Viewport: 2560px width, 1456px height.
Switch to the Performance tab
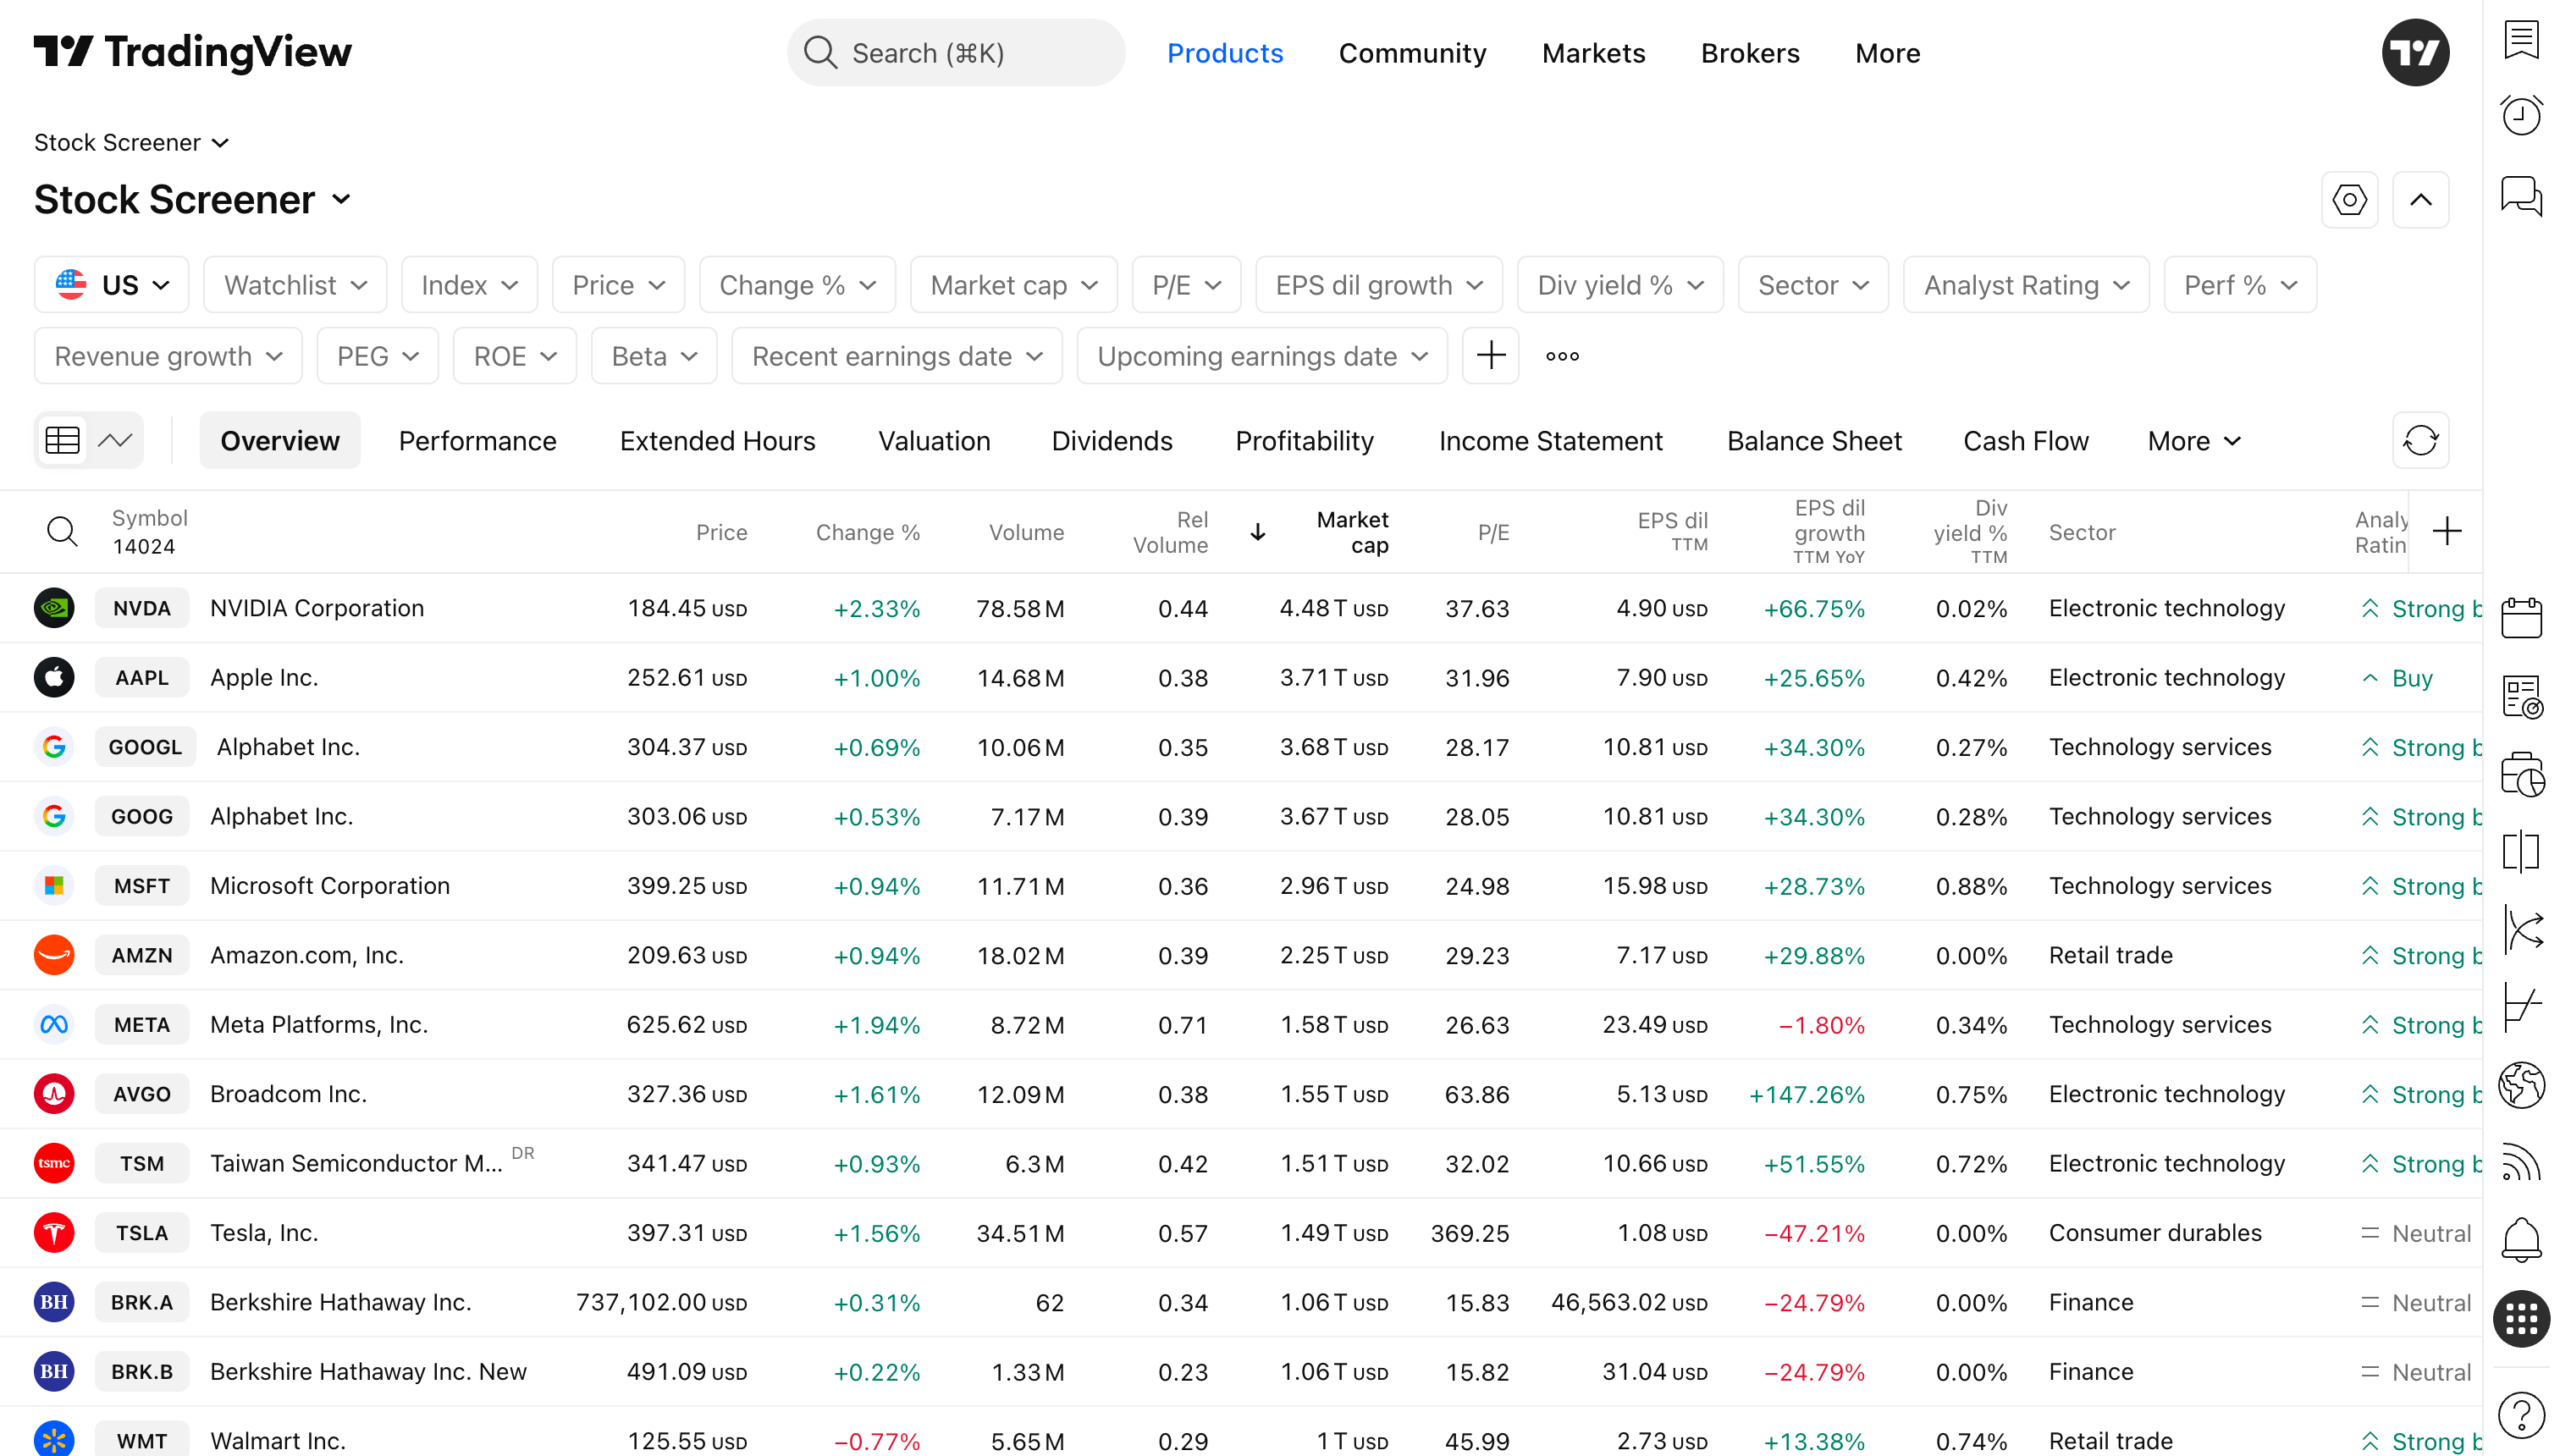(477, 441)
